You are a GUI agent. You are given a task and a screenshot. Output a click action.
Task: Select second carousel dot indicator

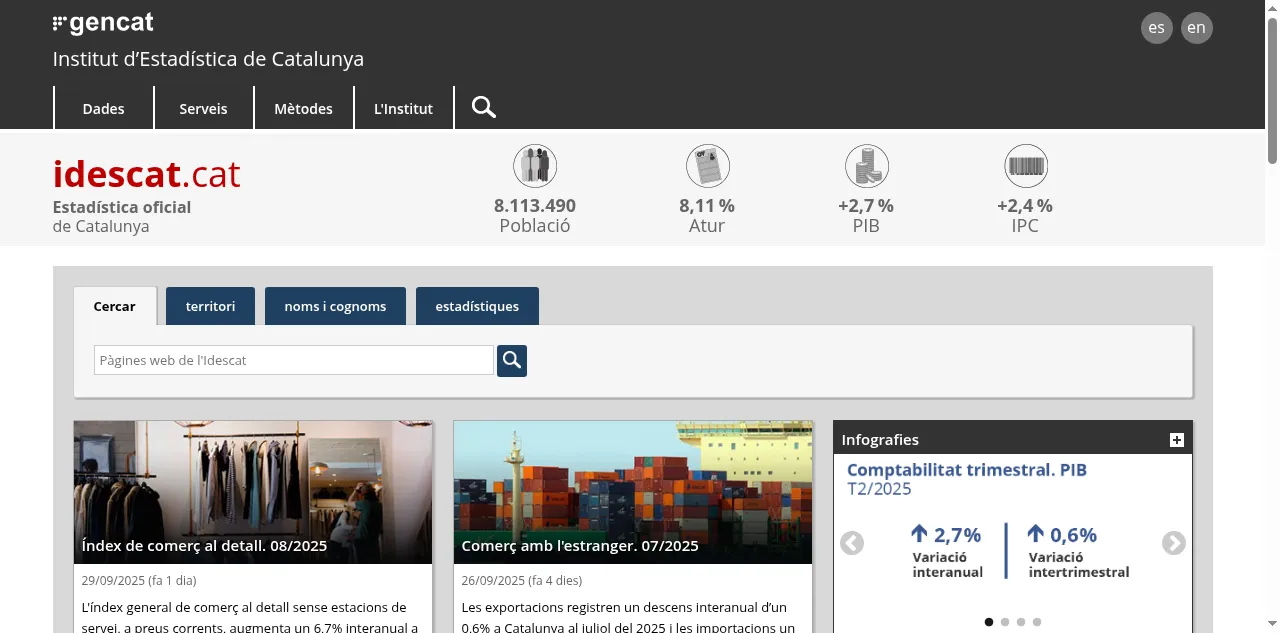coord(1005,622)
